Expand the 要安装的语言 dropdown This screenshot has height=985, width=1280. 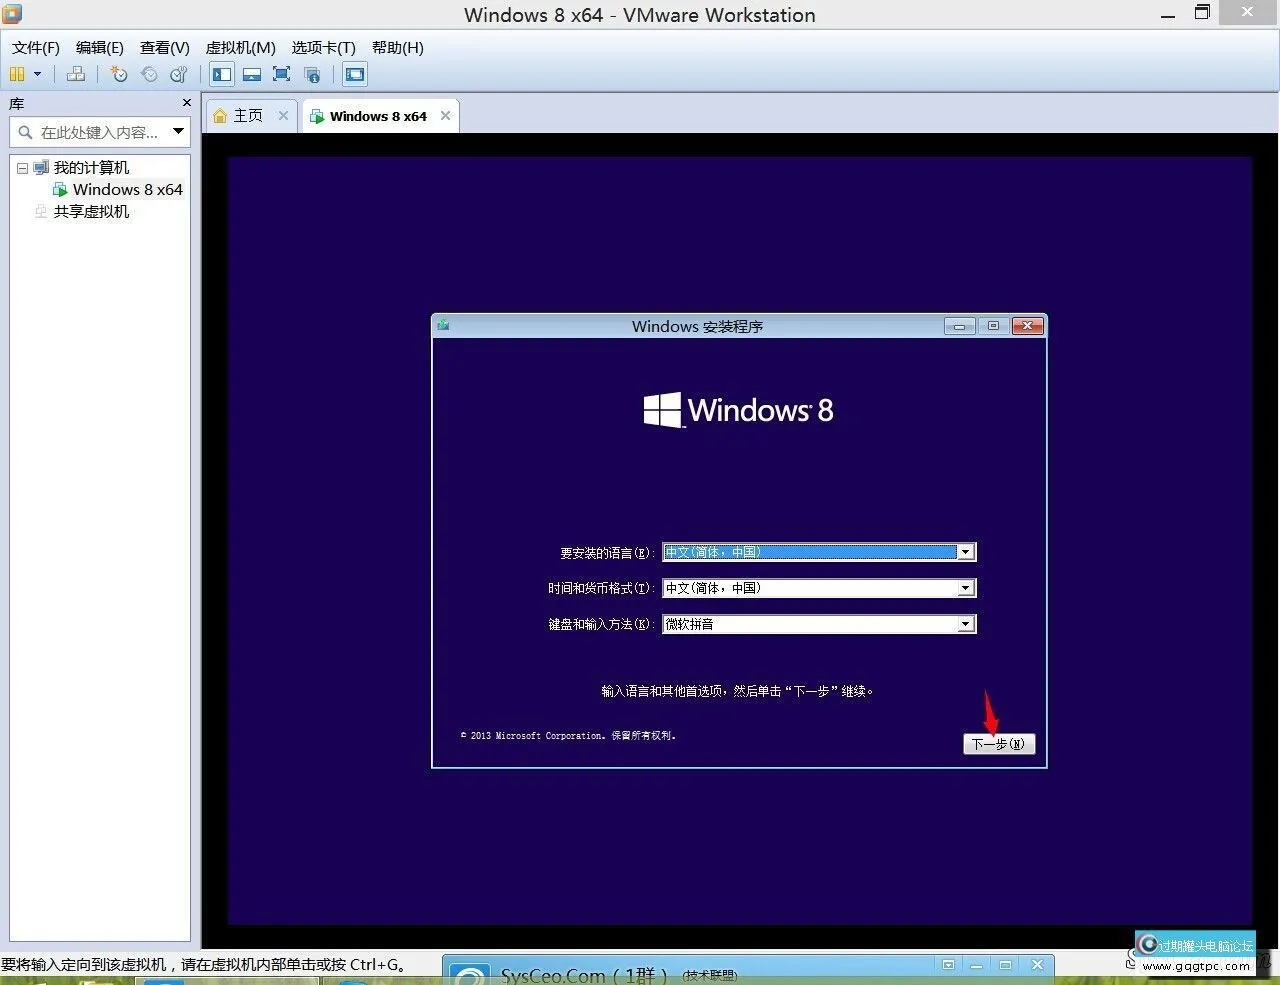pos(965,552)
